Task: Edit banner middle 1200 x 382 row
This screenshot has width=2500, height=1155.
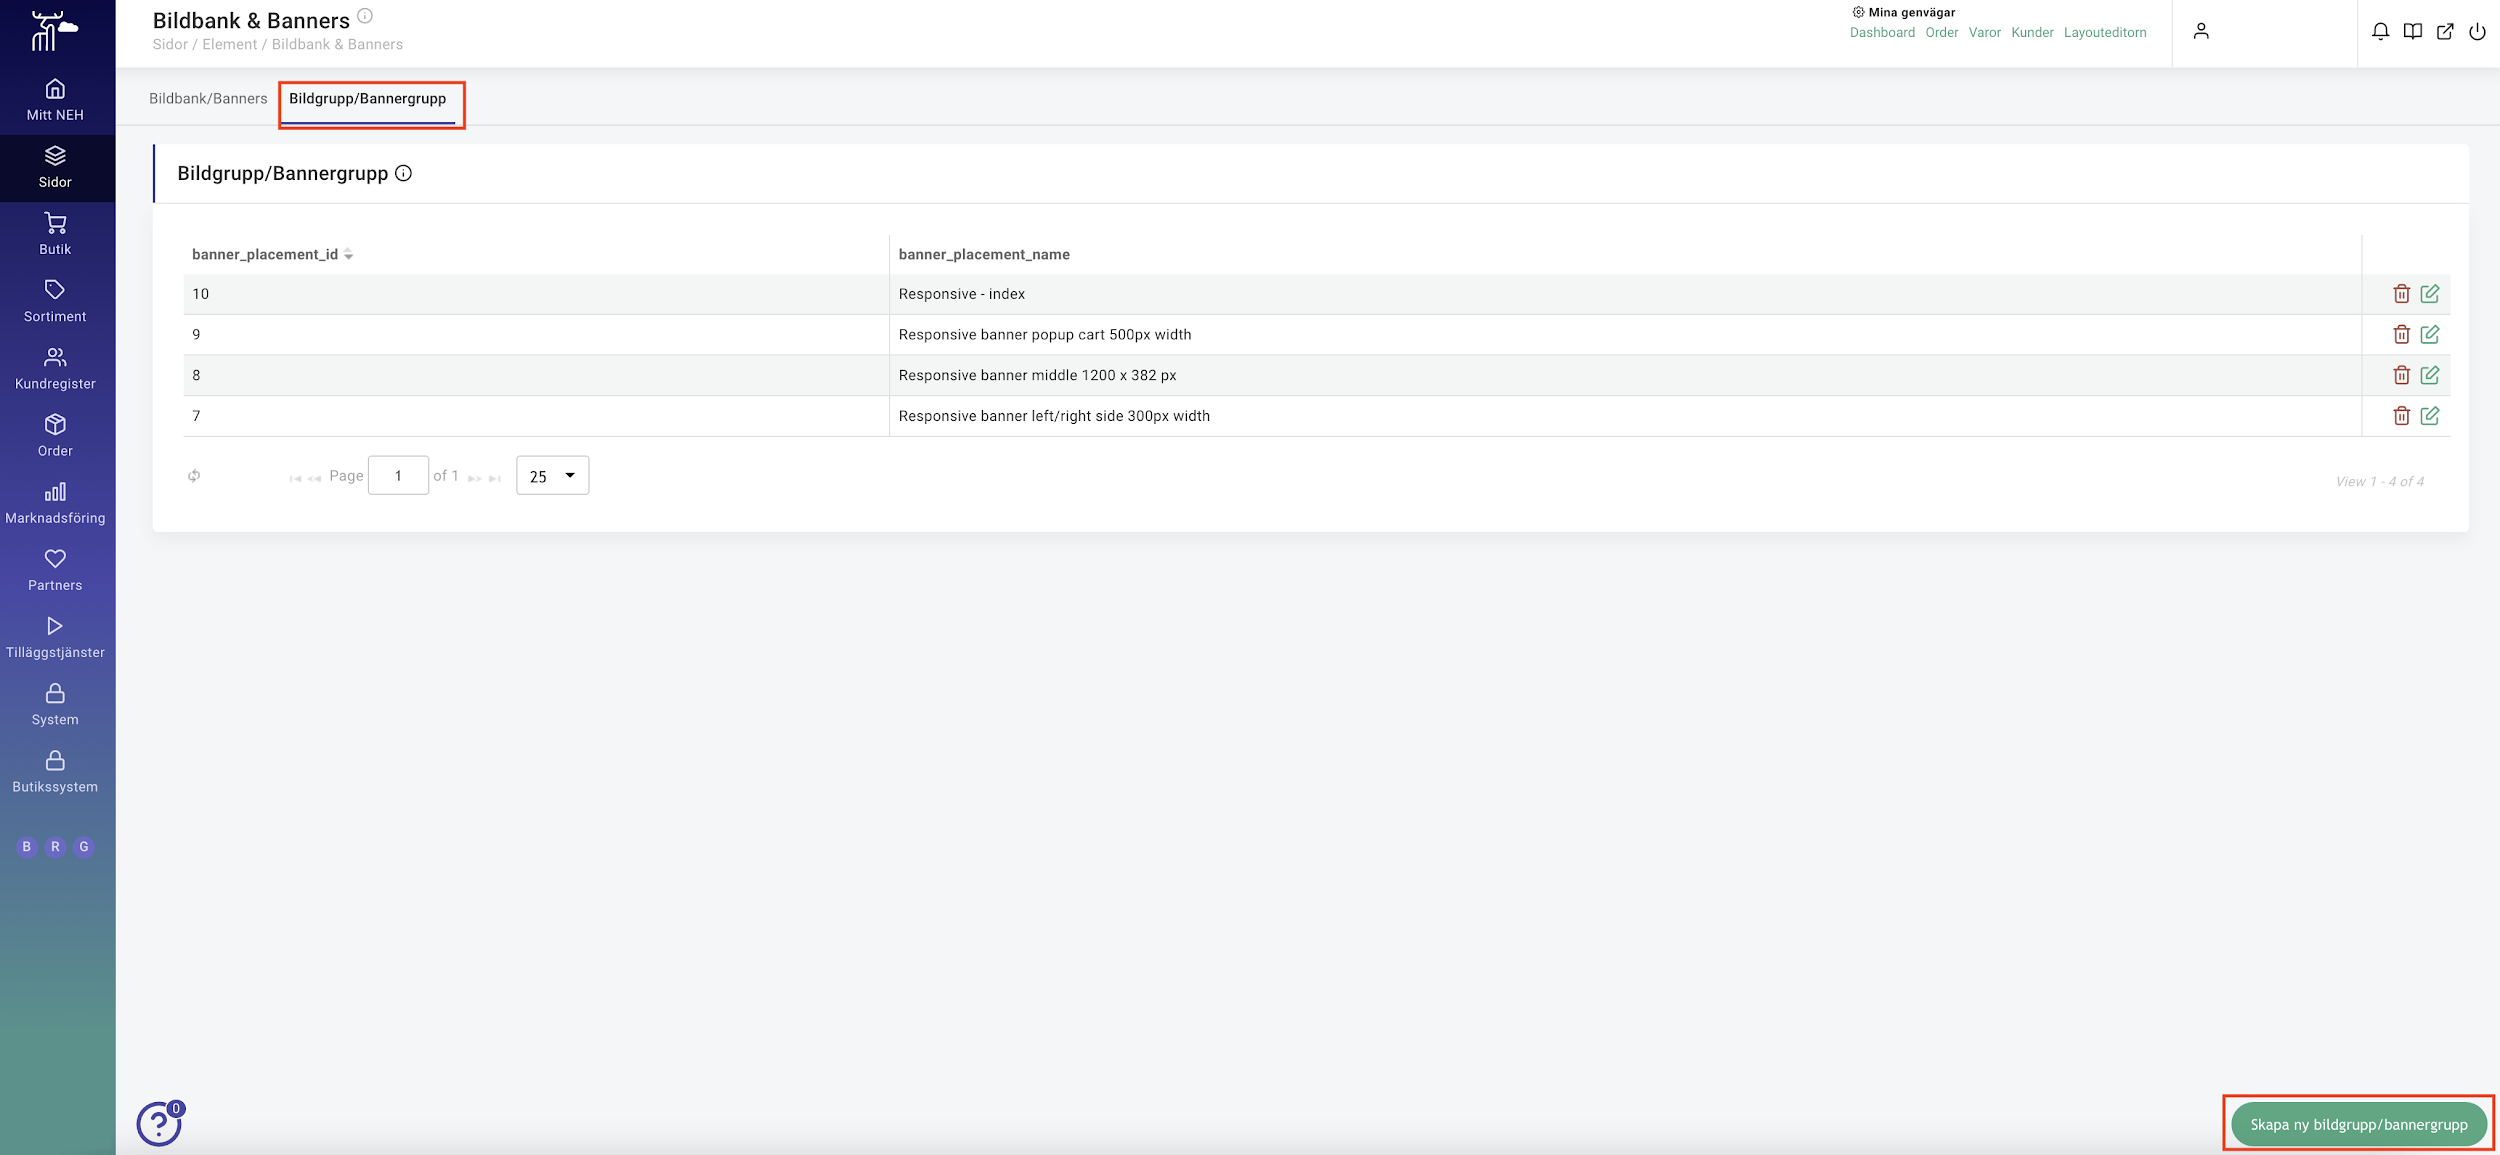Action: 2430,375
